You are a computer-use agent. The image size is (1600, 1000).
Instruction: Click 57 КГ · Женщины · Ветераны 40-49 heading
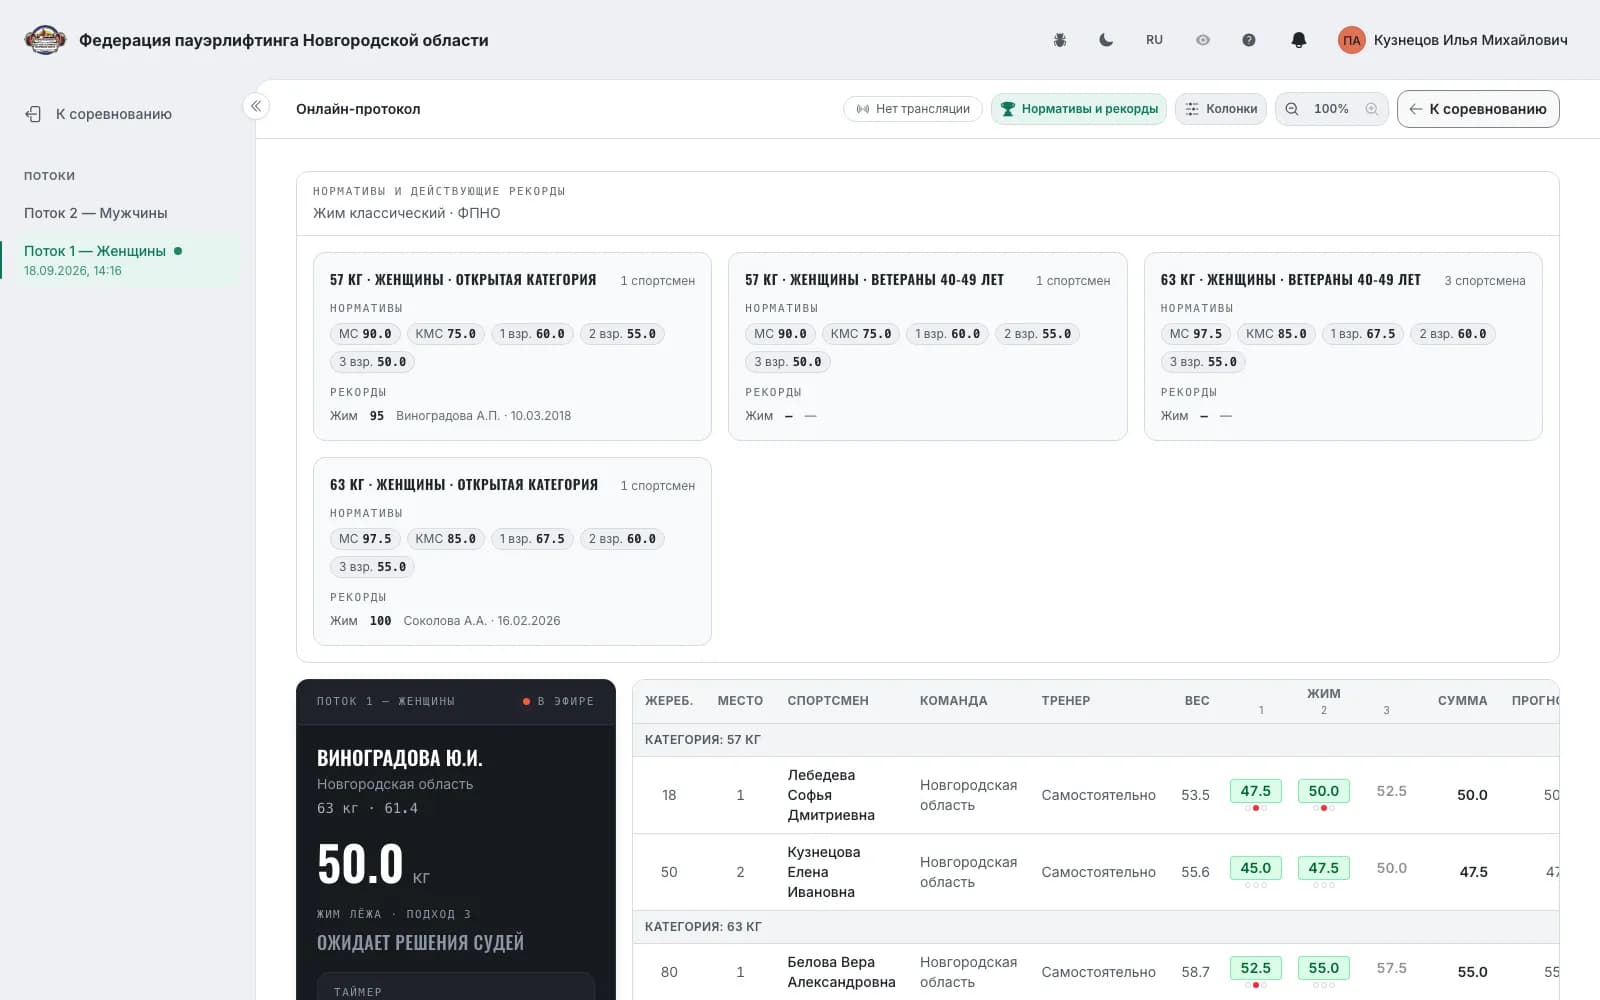pos(874,280)
